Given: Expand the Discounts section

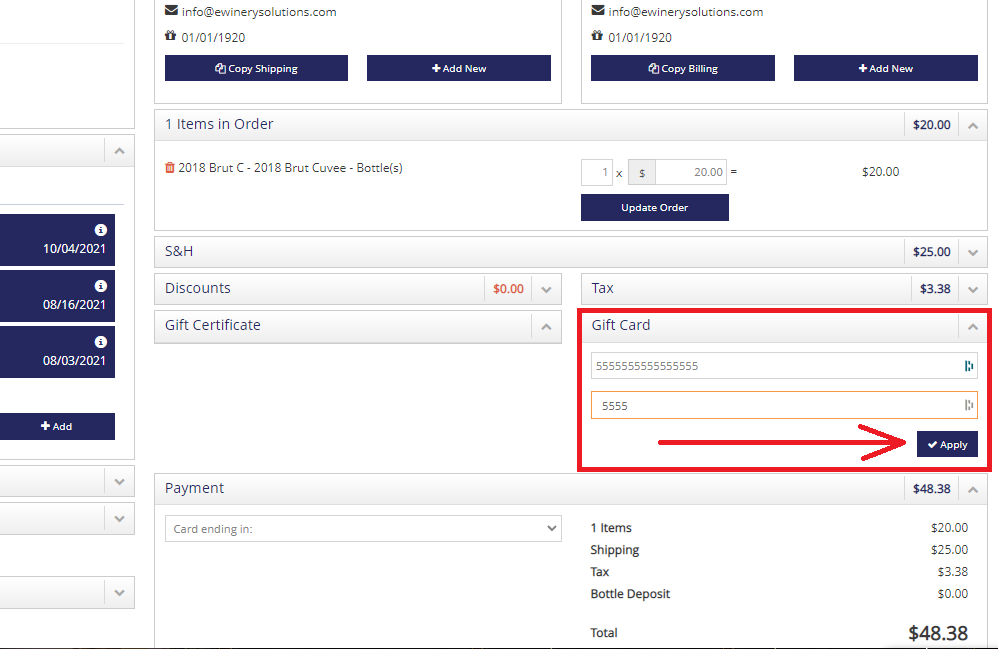Looking at the screenshot, I should (x=546, y=290).
